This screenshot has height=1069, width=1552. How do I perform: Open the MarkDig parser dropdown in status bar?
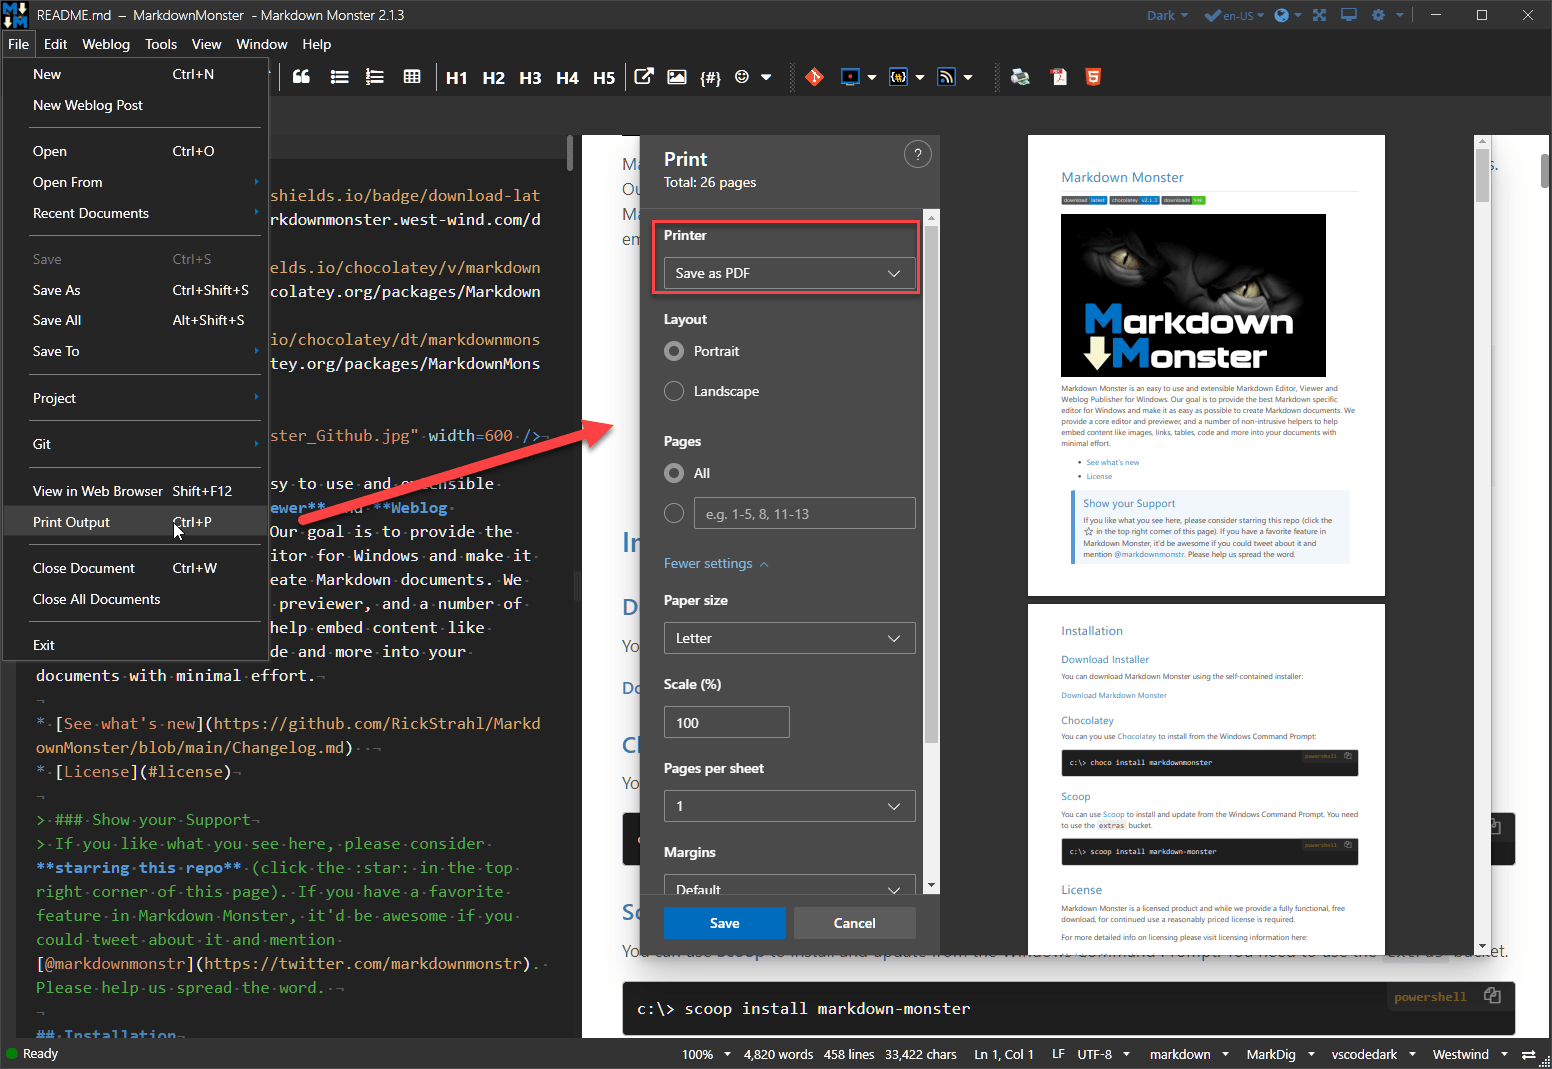1279,1054
